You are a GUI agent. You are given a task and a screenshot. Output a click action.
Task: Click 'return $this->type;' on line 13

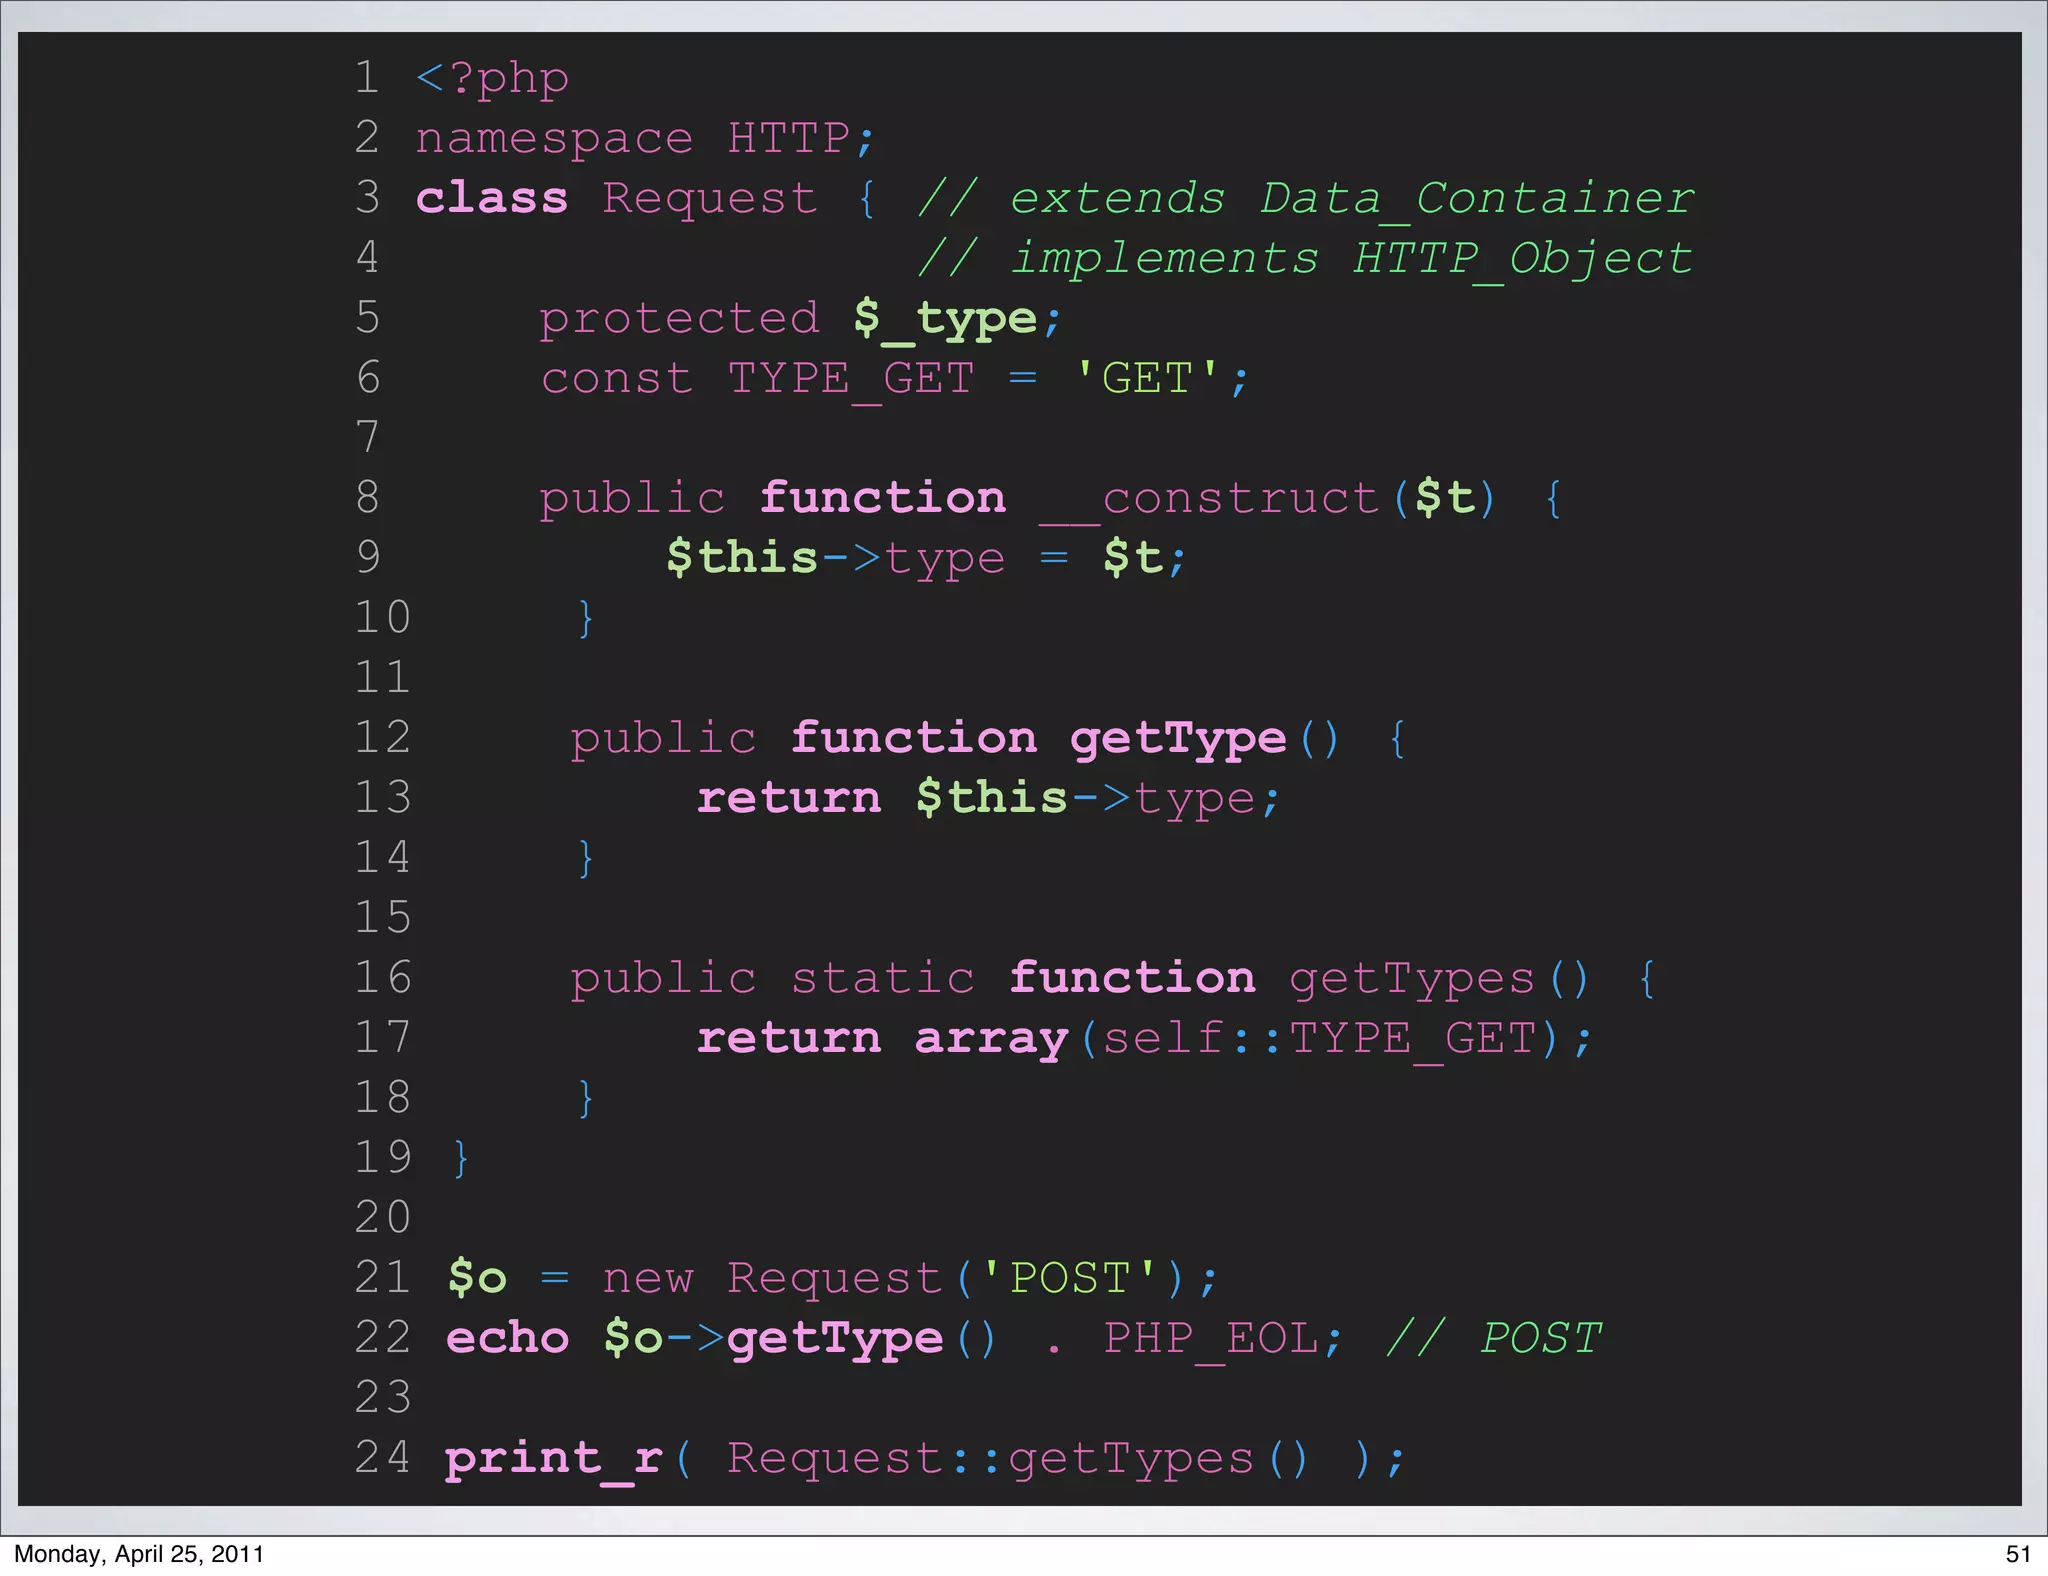(x=988, y=798)
